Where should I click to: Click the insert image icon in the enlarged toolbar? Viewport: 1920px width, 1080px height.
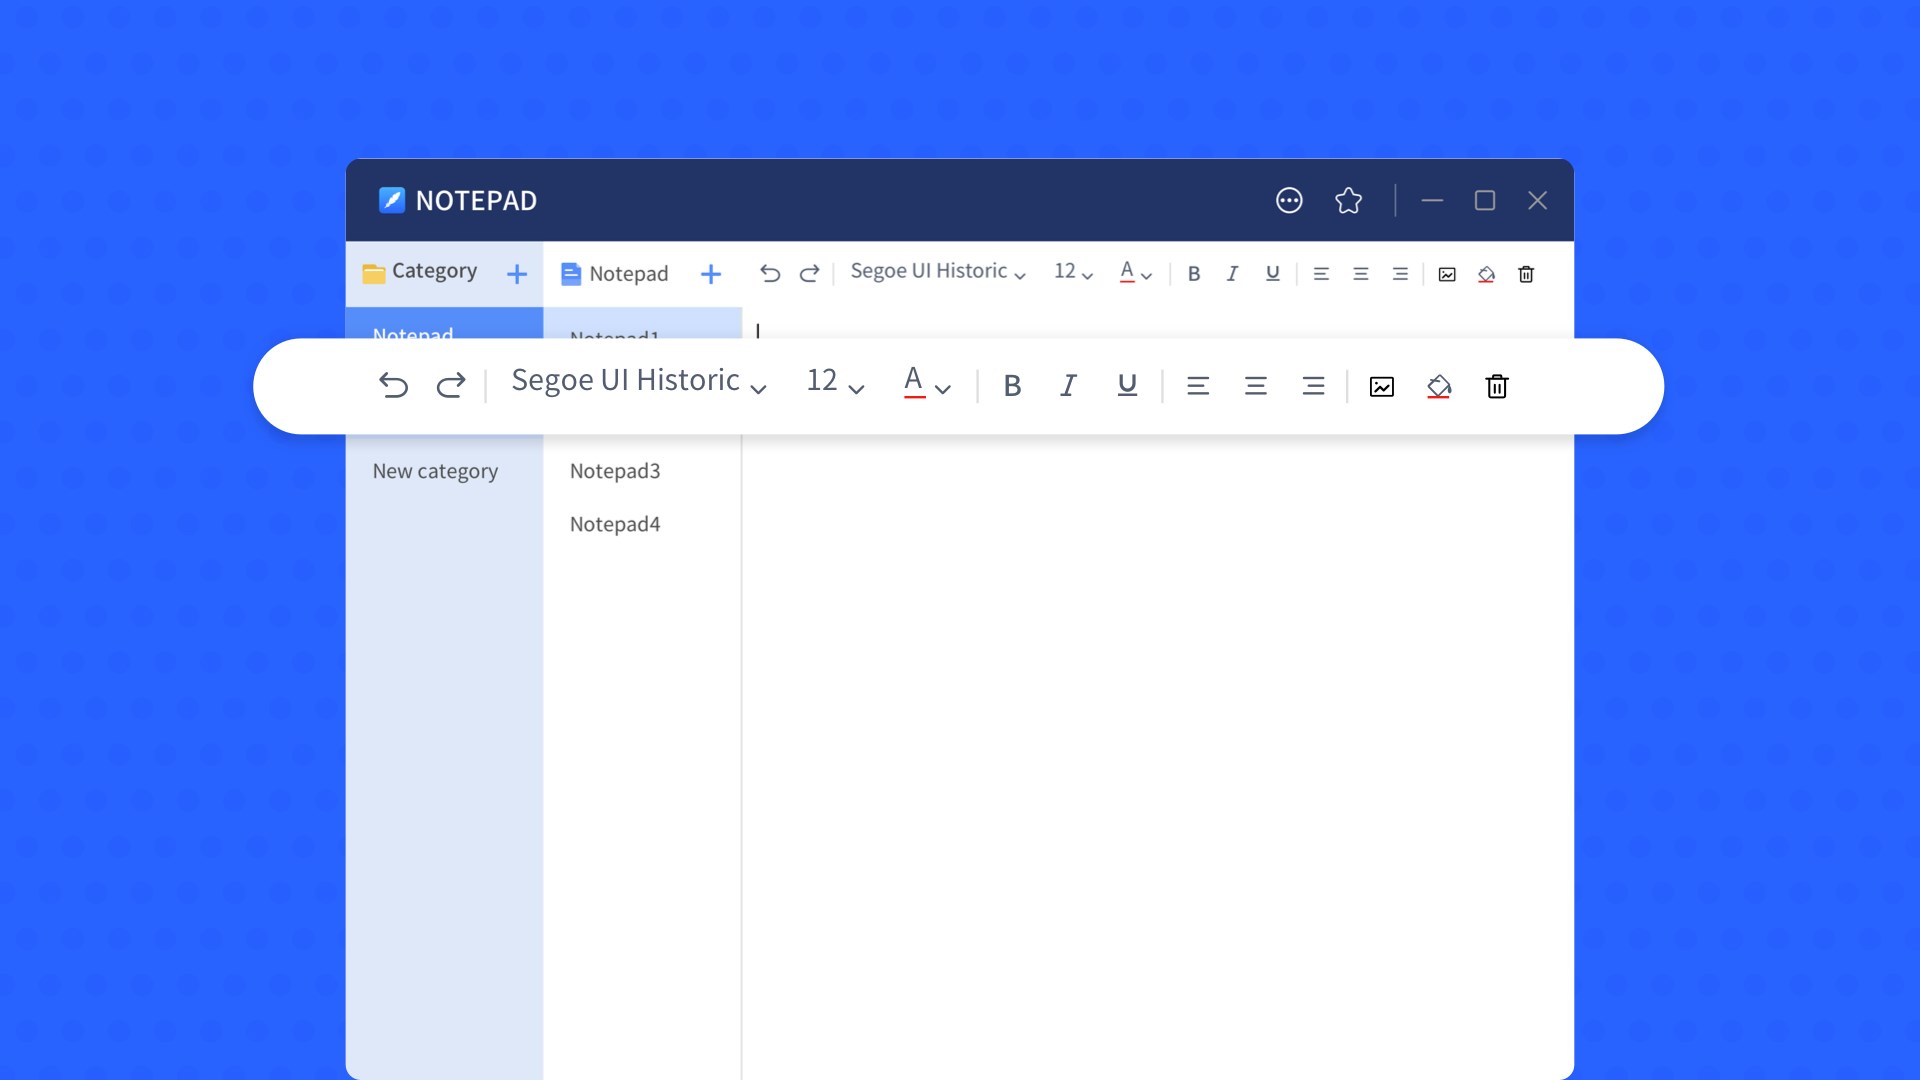pyautogui.click(x=1381, y=386)
